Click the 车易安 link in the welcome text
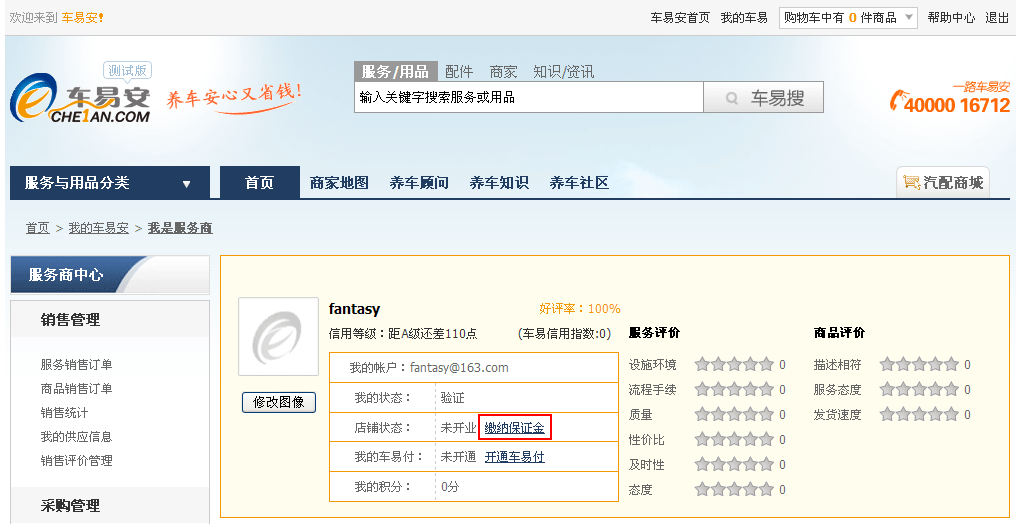The image size is (1023, 527). click(x=82, y=18)
